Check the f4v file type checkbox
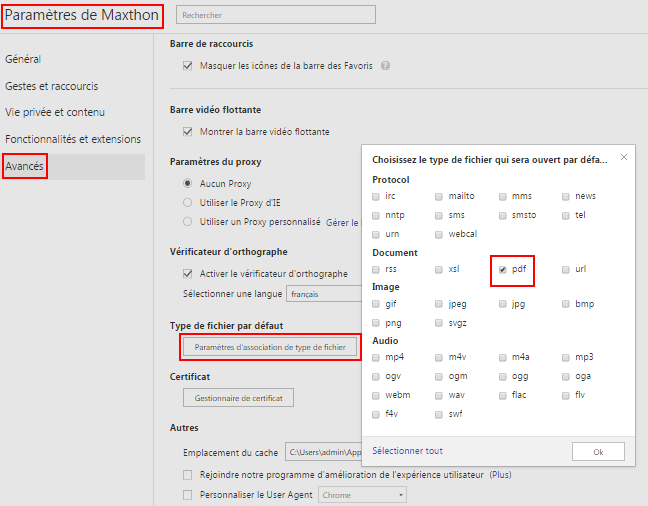This screenshot has height=506, width=648. point(376,414)
